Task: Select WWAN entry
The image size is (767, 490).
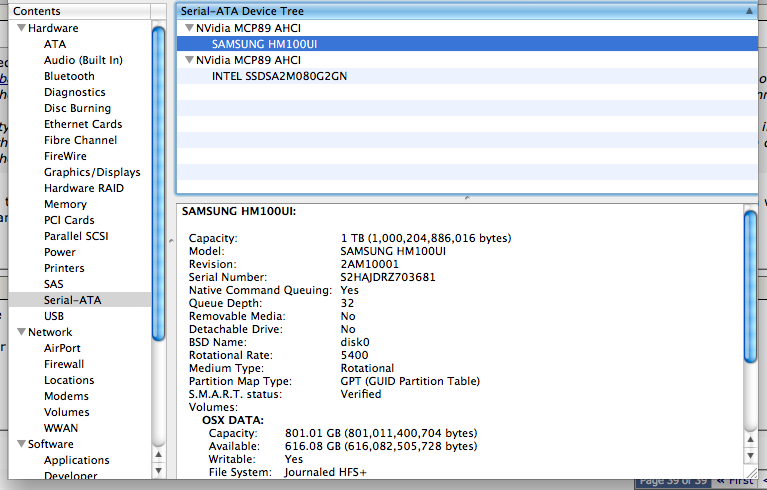Action: pos(61,428)
